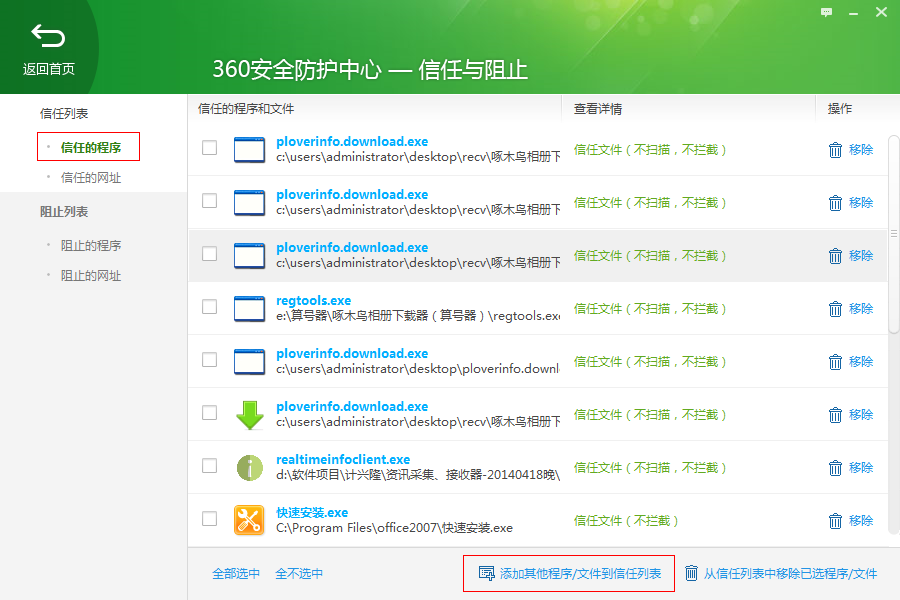This screenshot has width=900, height=600.
Task: Select 信任的程序 in the sidebar
Action: [91, 148]
